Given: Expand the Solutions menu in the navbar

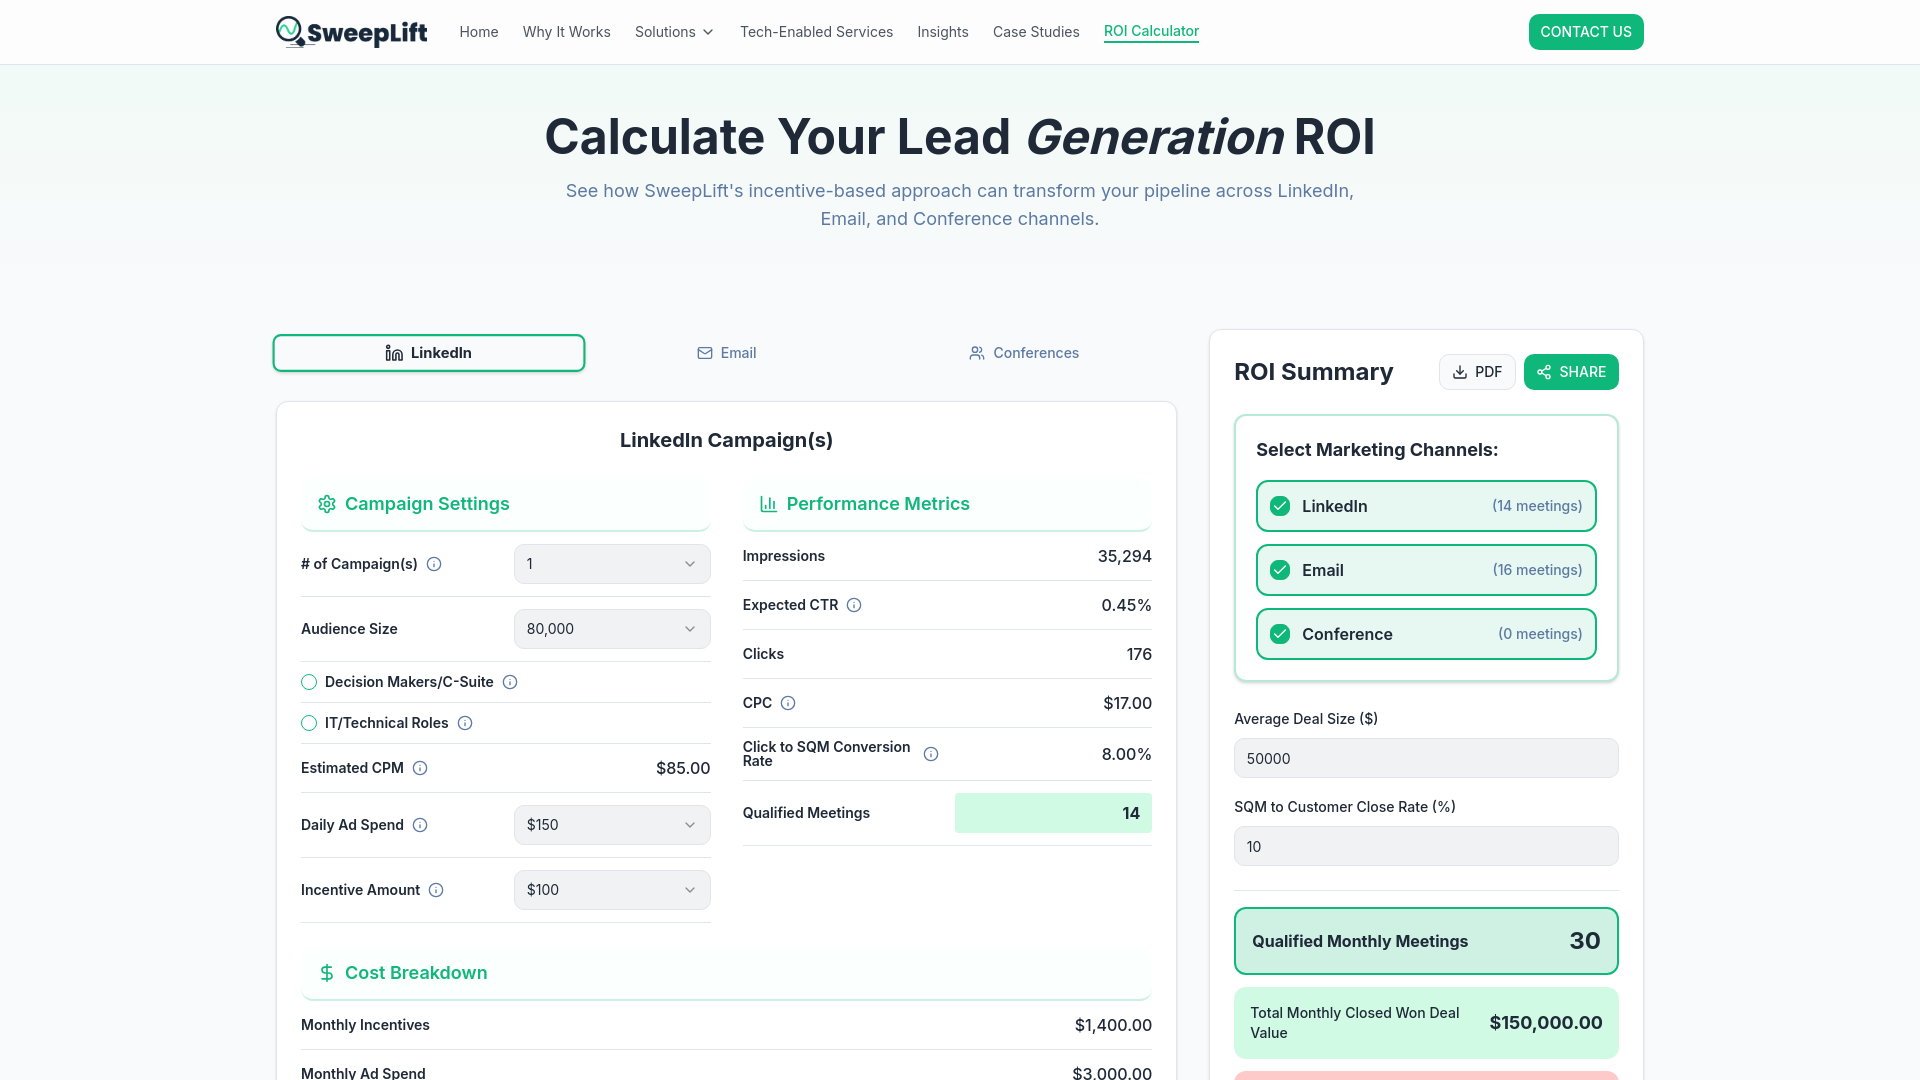Looking at the screenshot, I should coord(675,32).
